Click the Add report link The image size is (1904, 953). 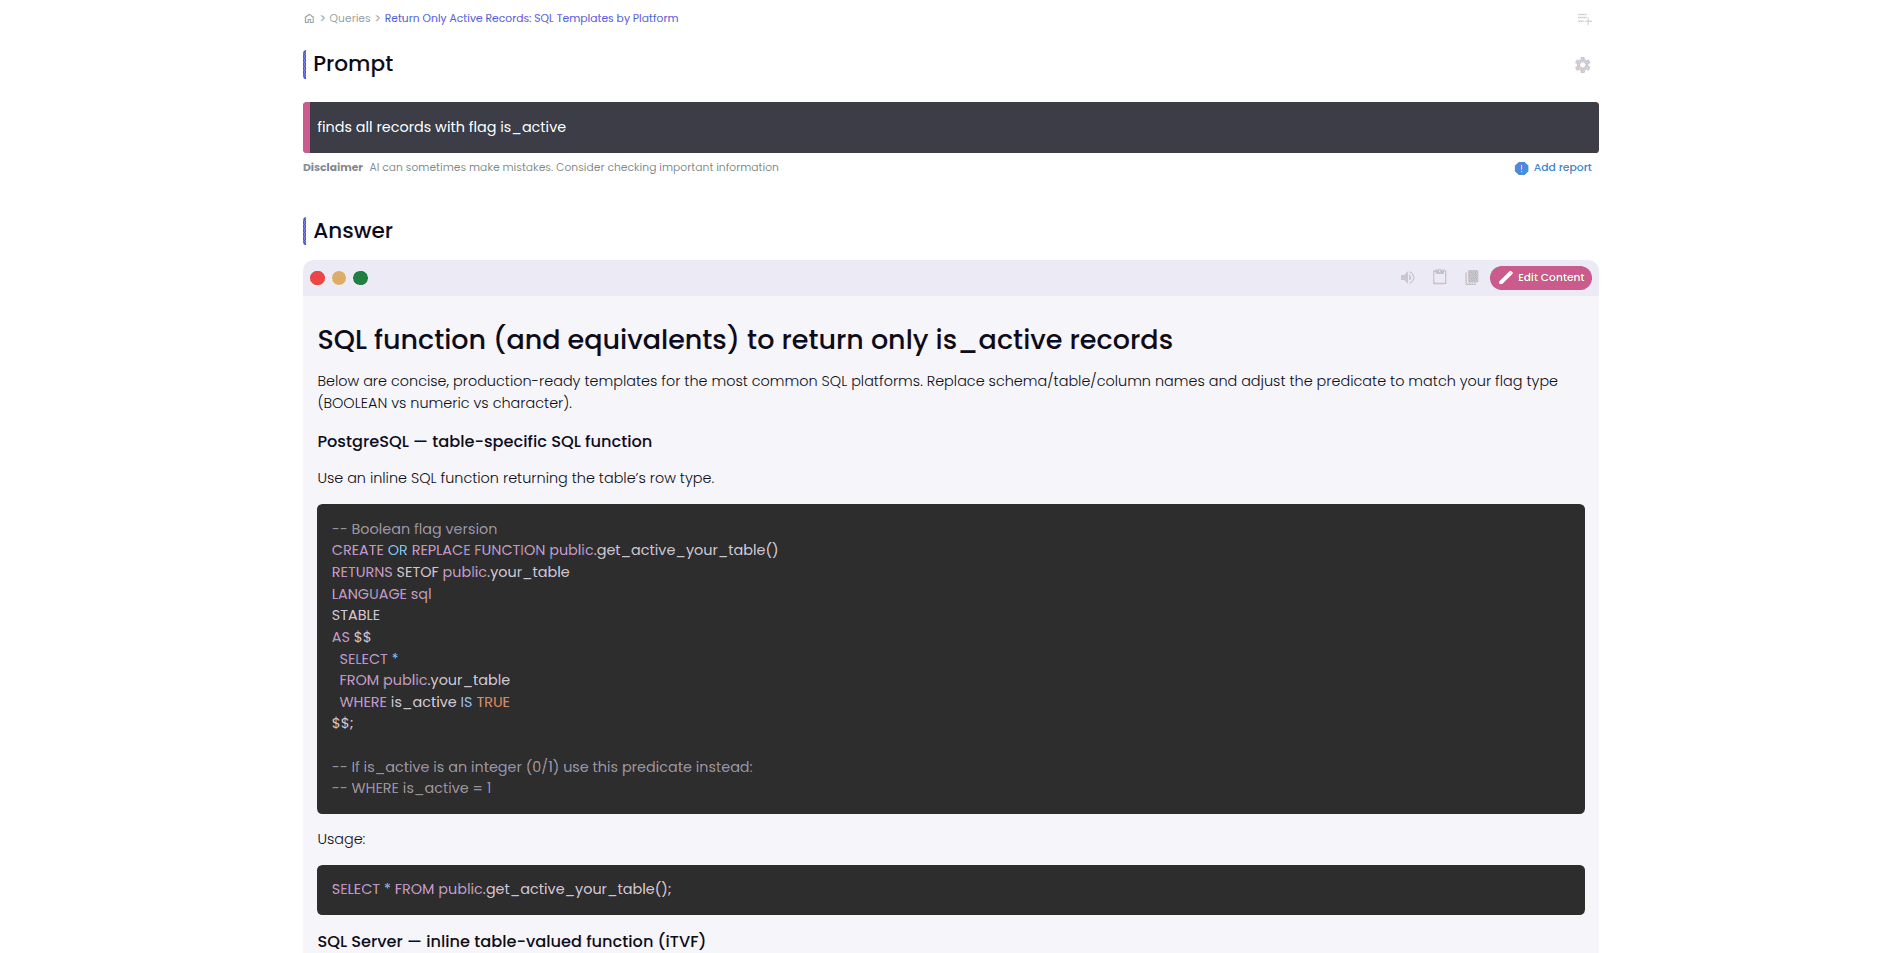coord(1562,168)
